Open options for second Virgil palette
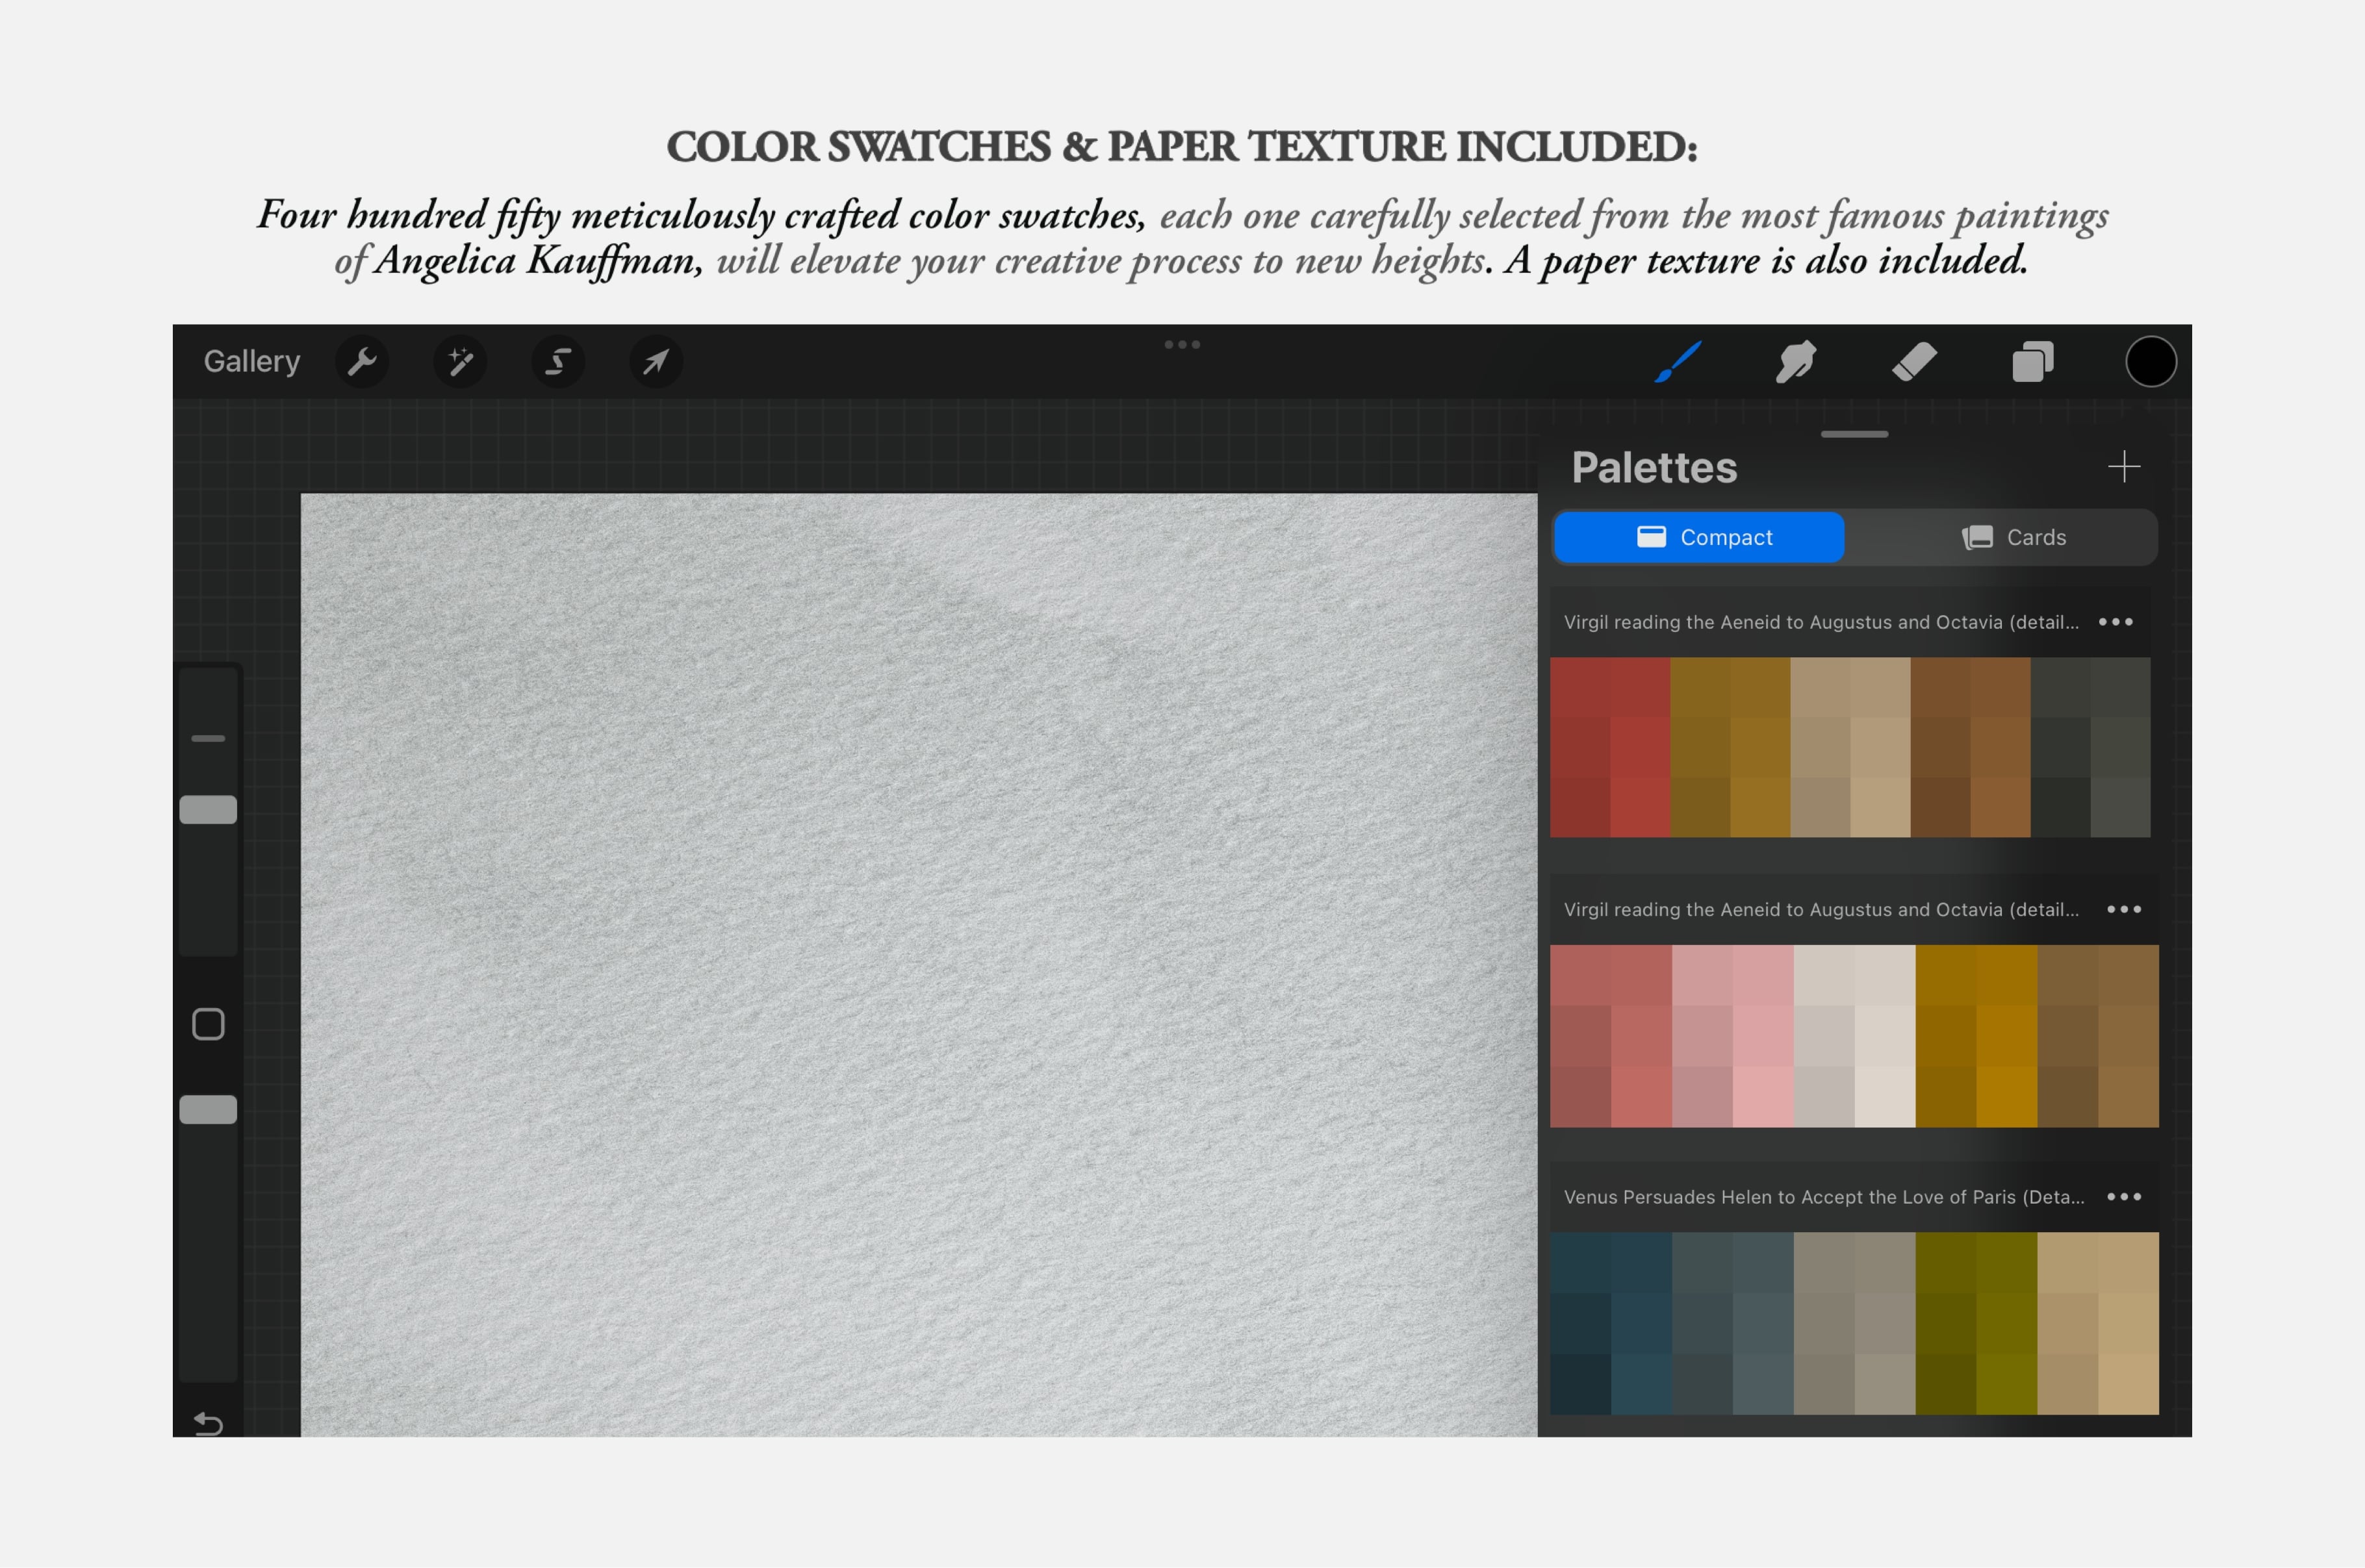Screen dimensions: 2365x1568 coord(2124,909)
